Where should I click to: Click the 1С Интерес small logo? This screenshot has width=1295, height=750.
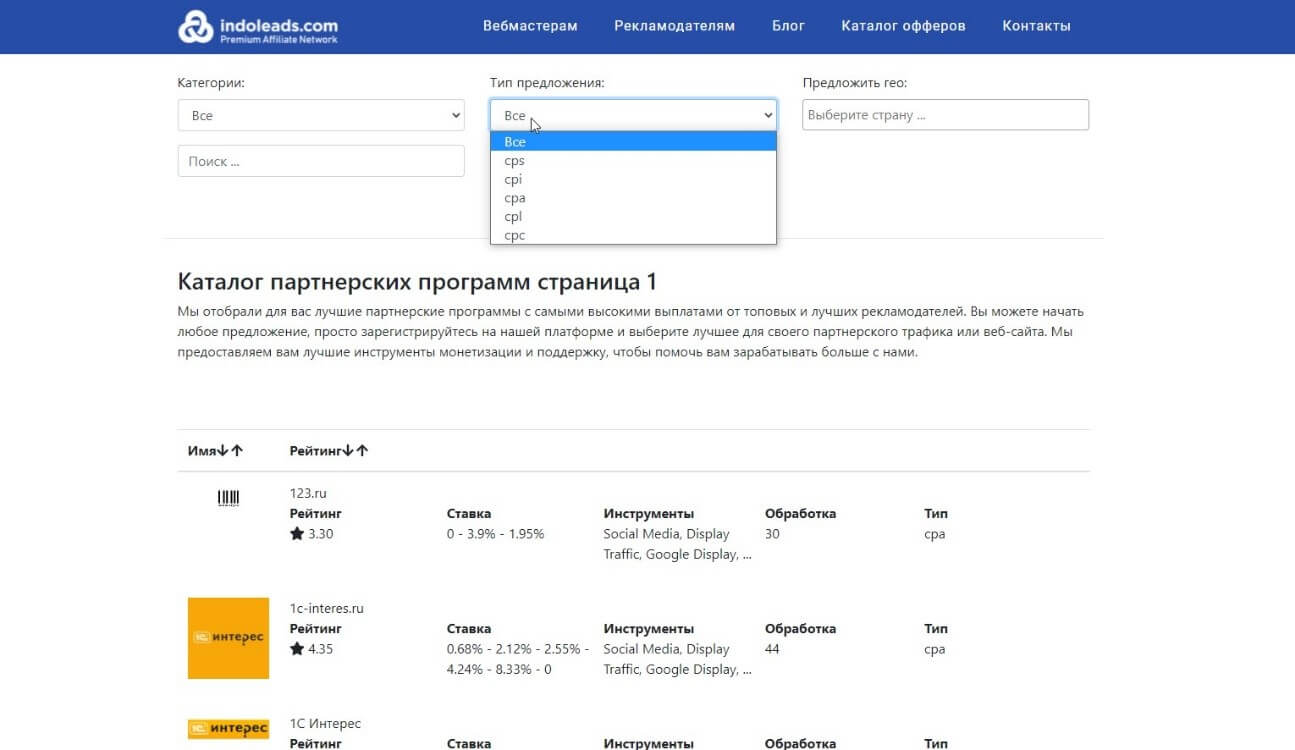(228, 728)
